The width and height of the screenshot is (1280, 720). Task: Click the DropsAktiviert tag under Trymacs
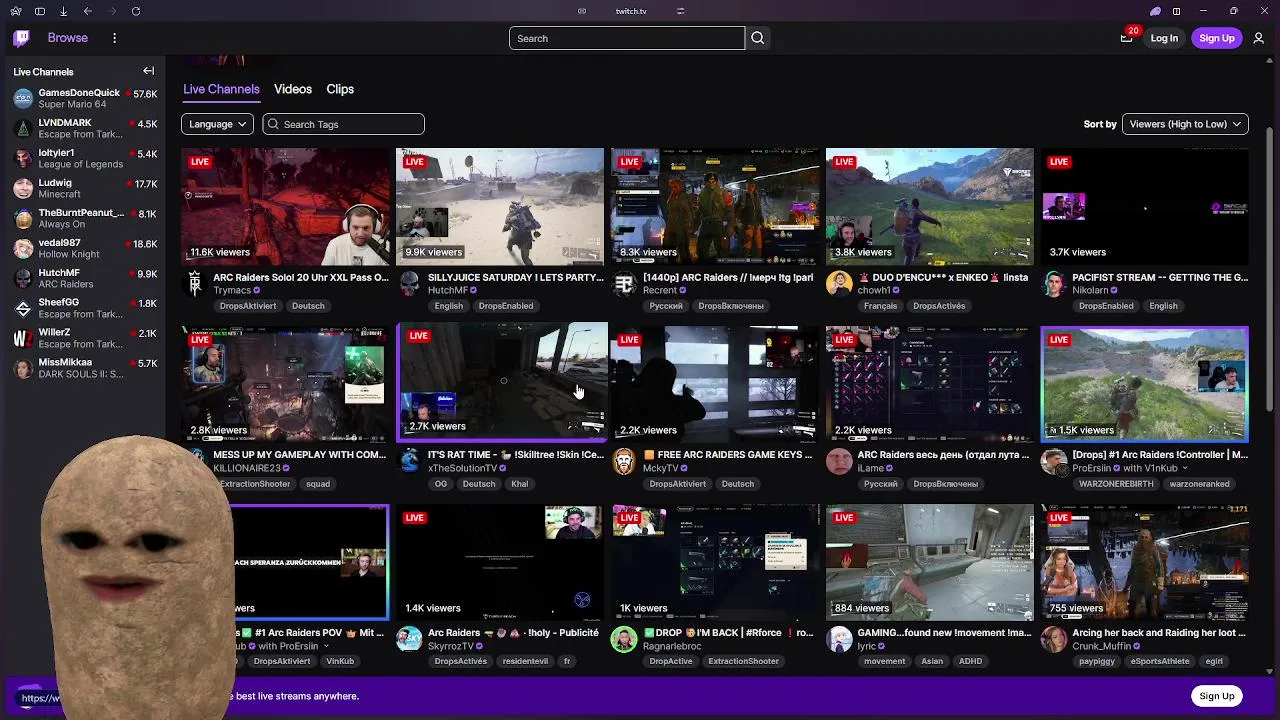[x=248, y=306]
